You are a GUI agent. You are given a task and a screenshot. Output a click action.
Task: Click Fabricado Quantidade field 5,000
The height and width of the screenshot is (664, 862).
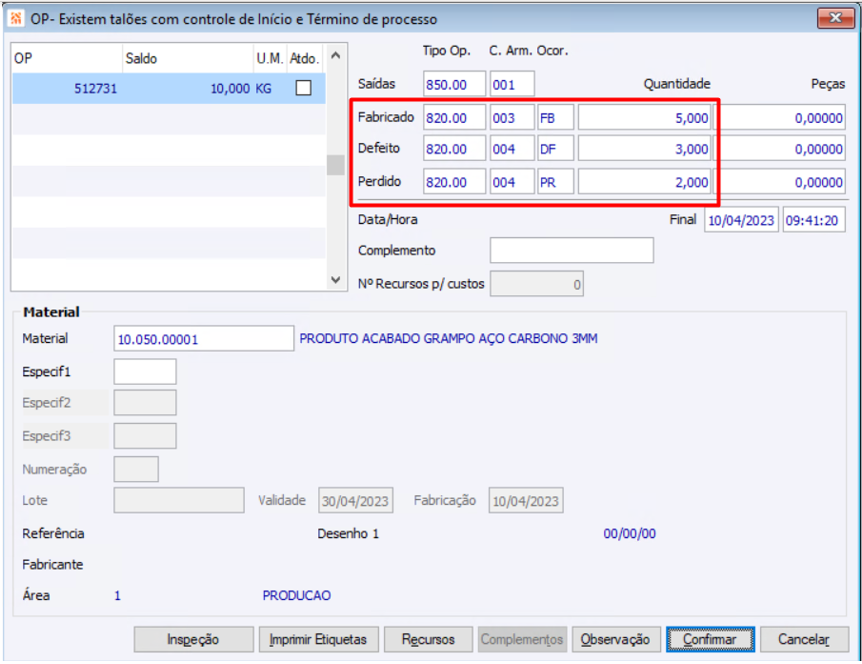point(644,118)
